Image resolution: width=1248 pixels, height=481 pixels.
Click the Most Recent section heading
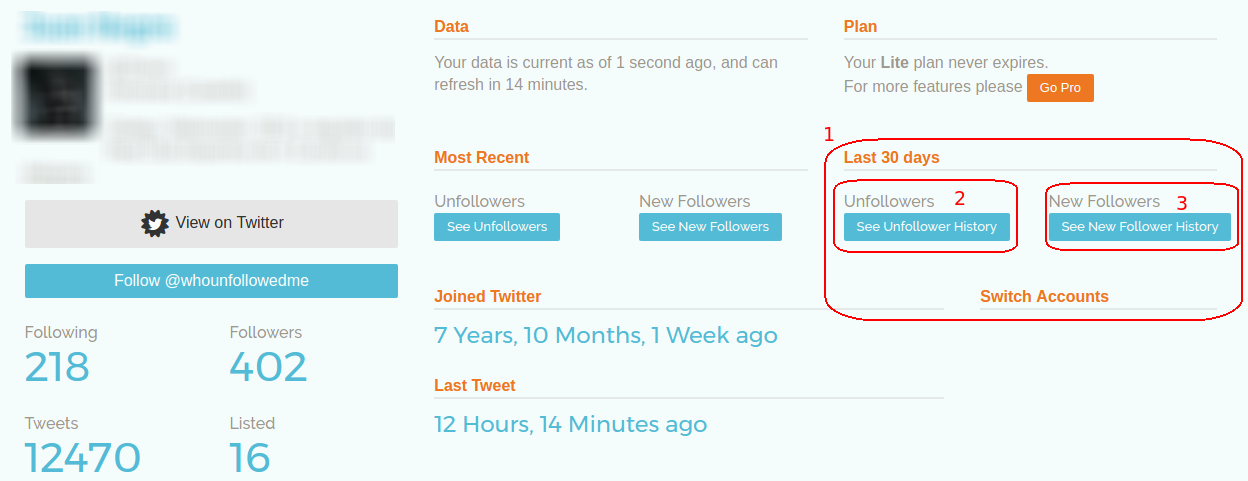click(482, 158)
